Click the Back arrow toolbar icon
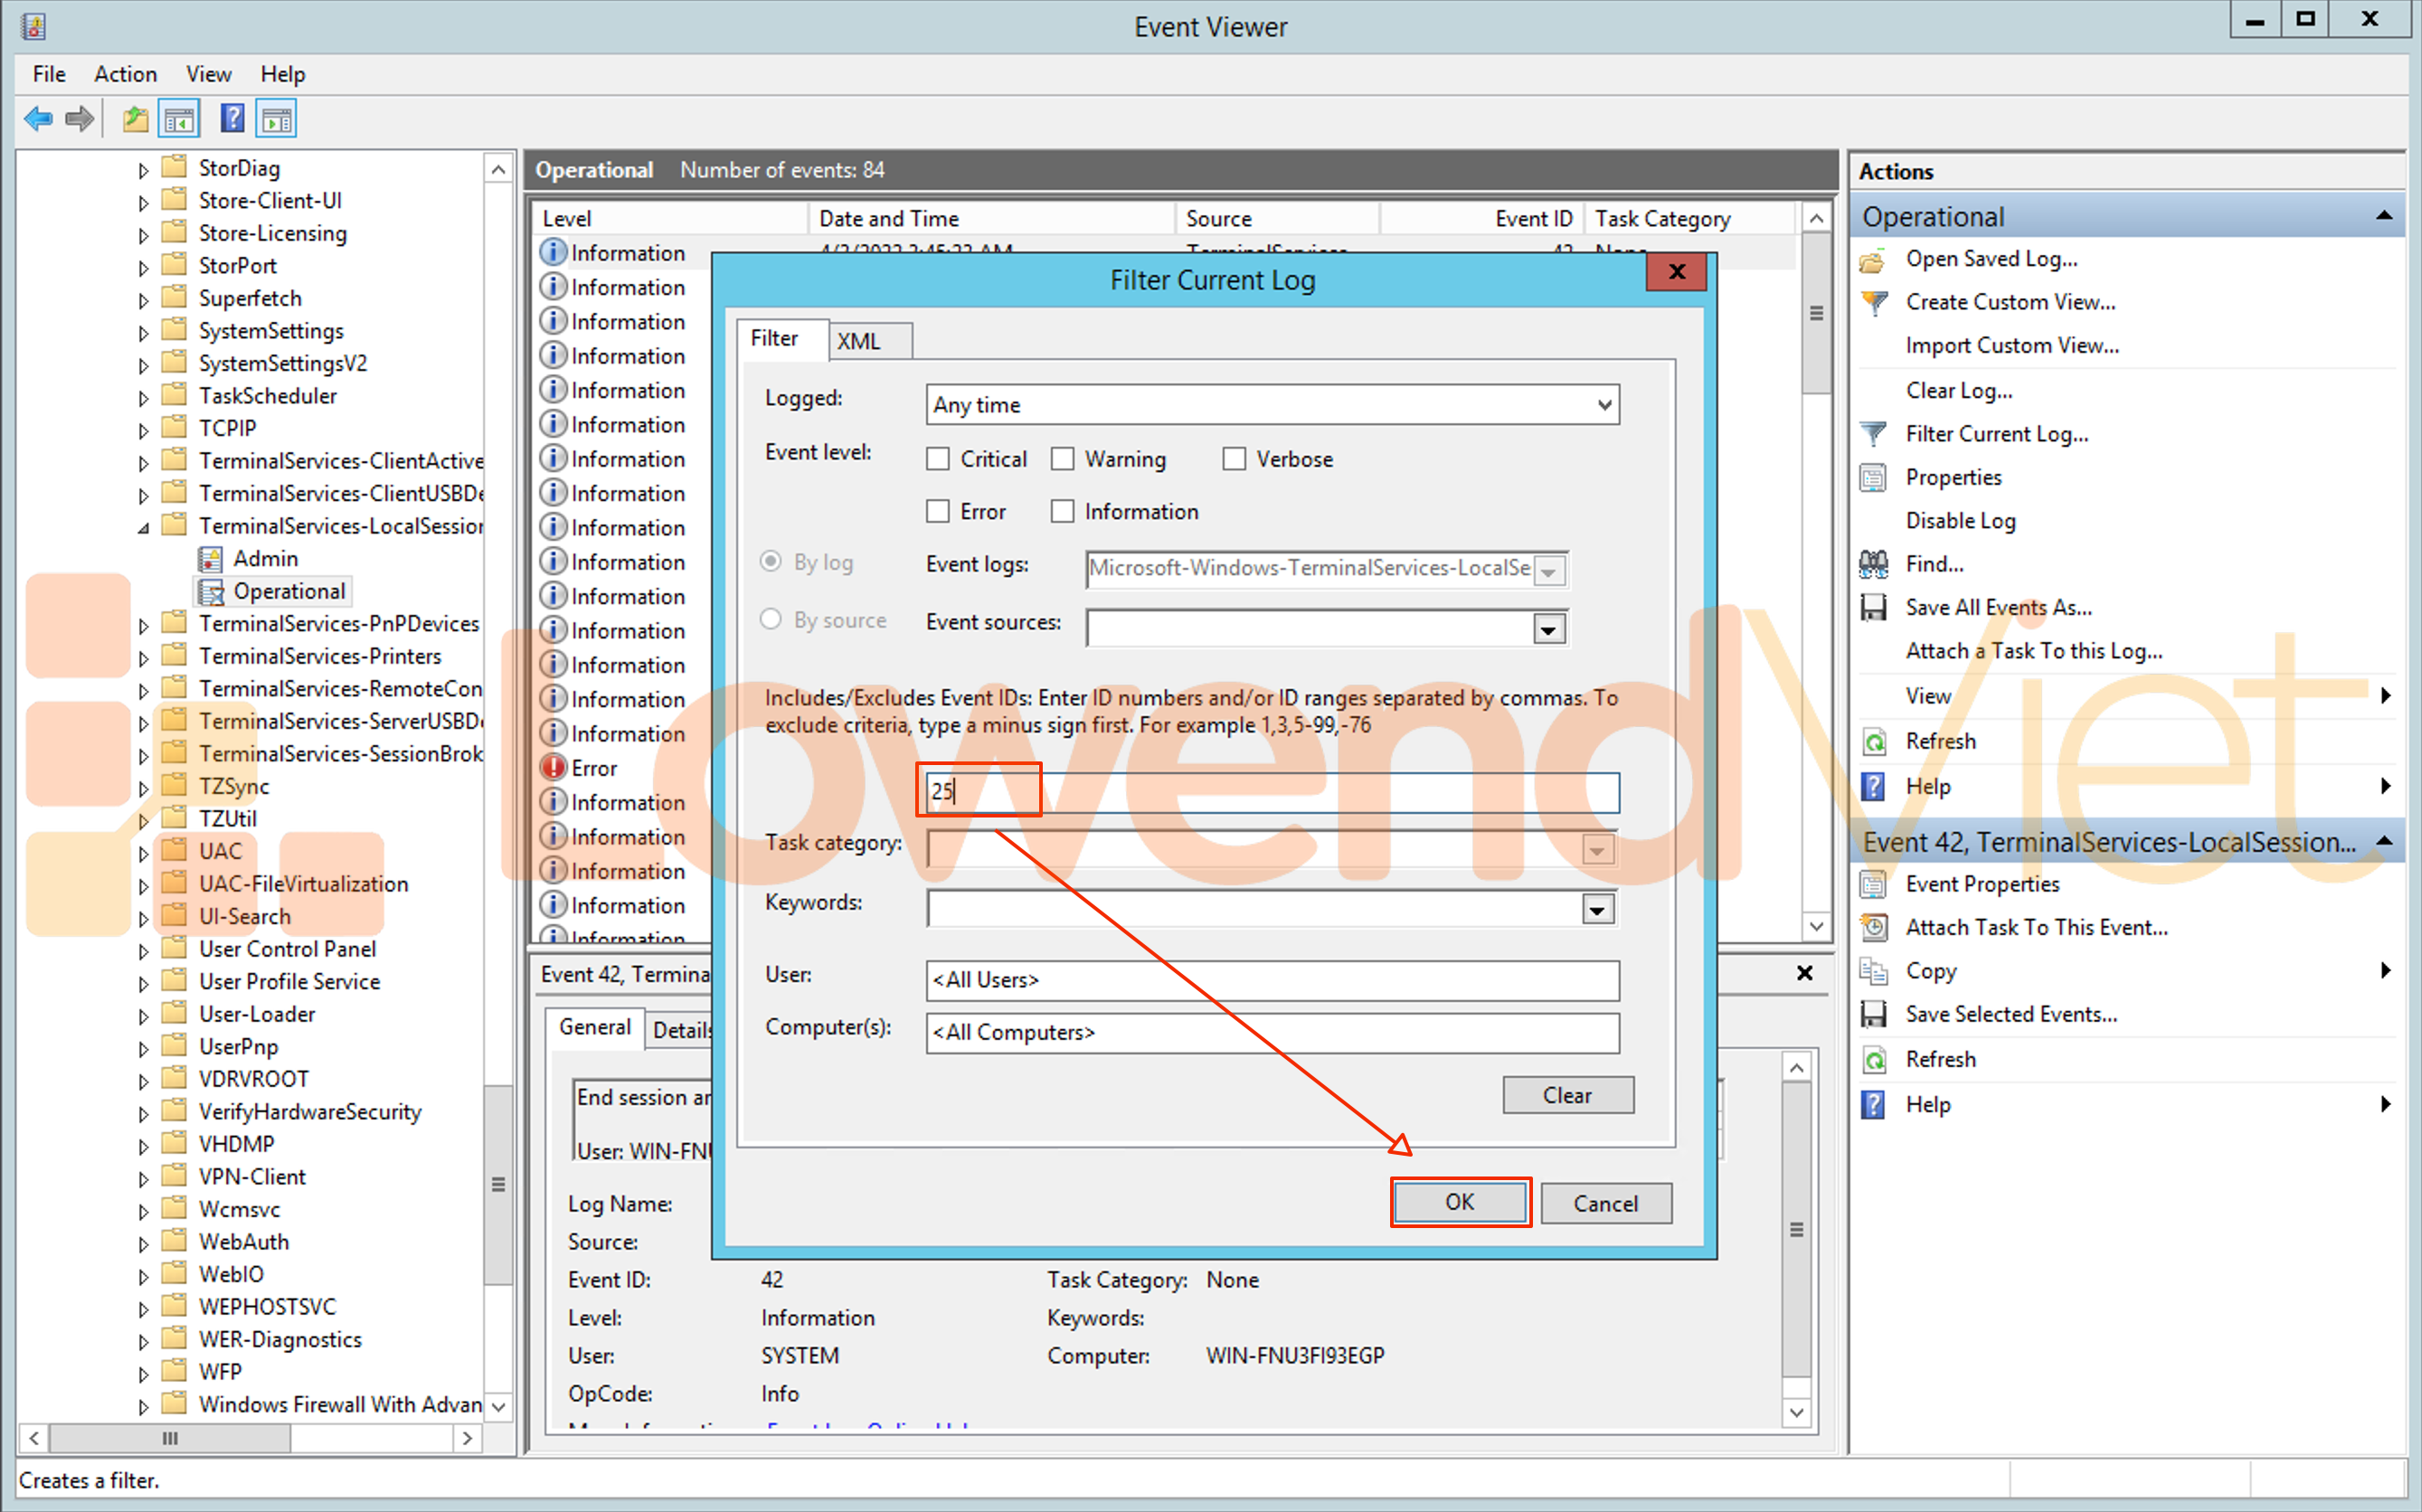 tap(38, 119)
